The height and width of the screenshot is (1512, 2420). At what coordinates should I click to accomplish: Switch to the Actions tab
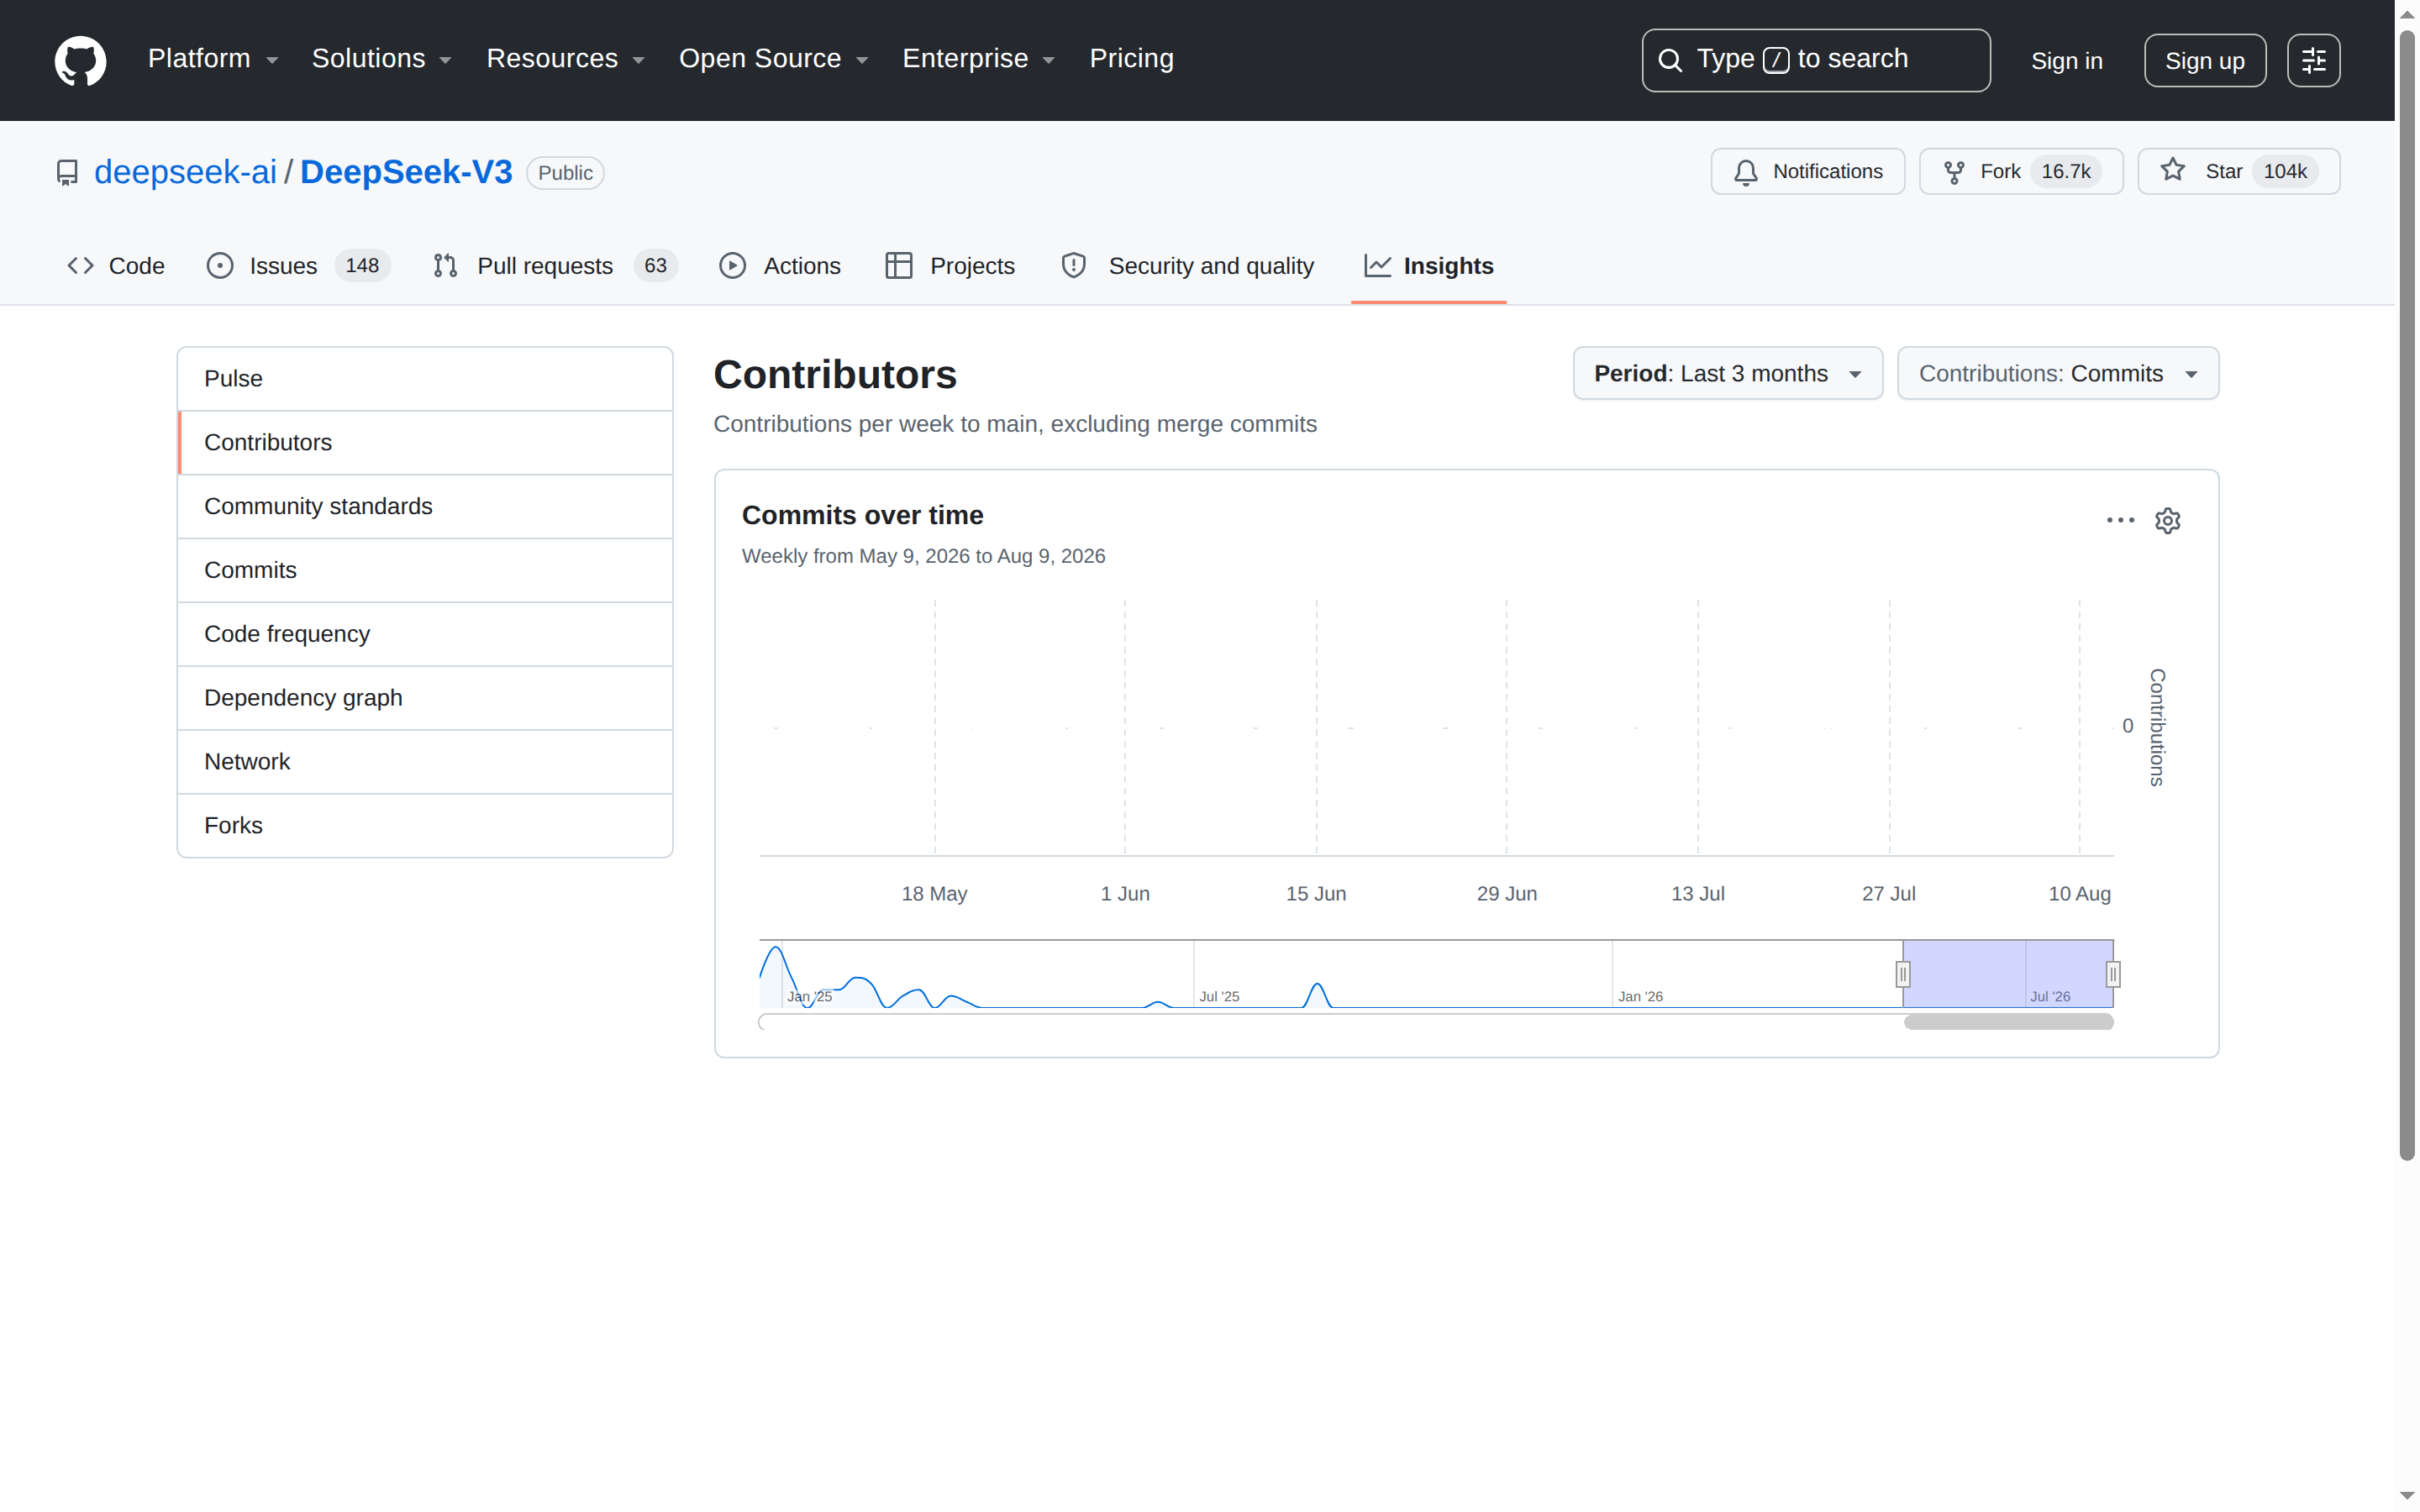point(780,266)
